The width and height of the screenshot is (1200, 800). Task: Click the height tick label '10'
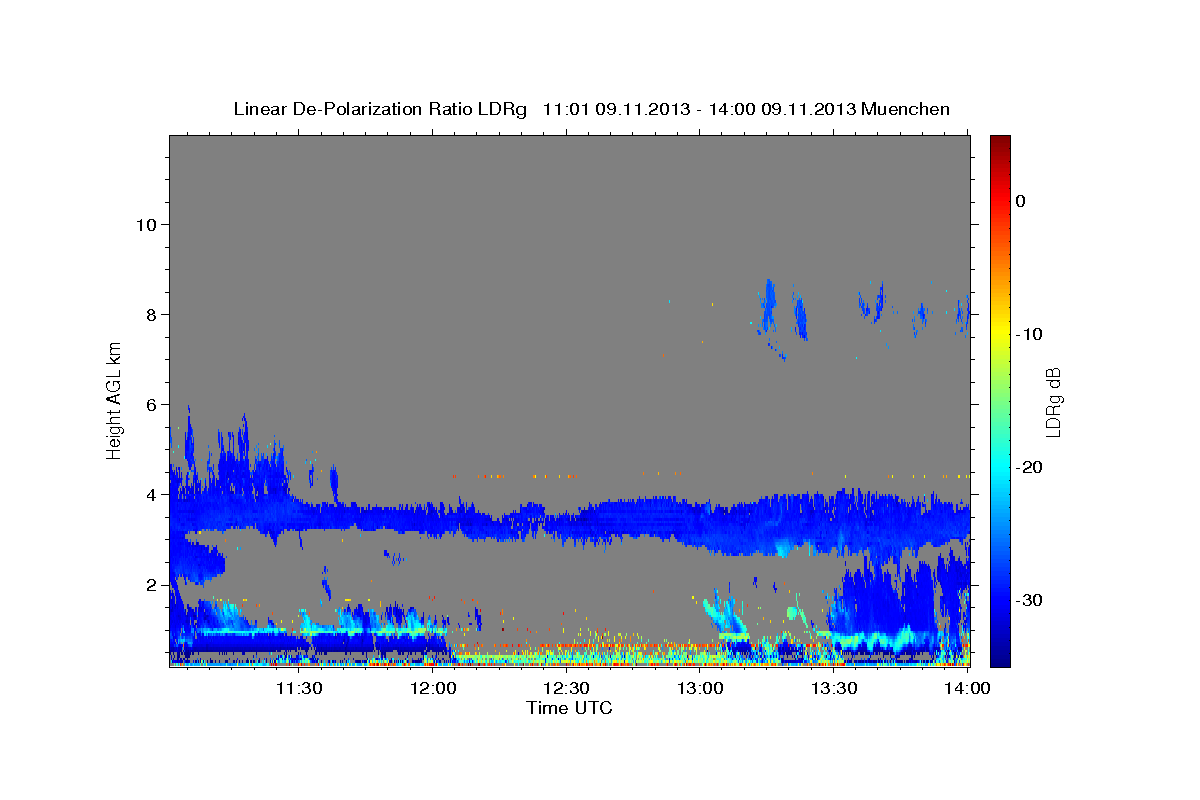pyautogui.click(x=146, y=224)
